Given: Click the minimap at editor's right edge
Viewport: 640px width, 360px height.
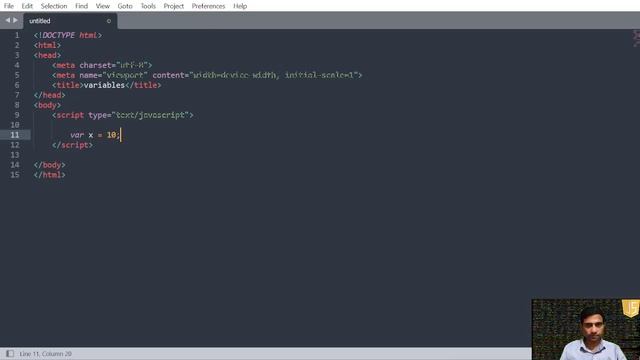Looking at the screenshot, I should (x=636, y=39).
